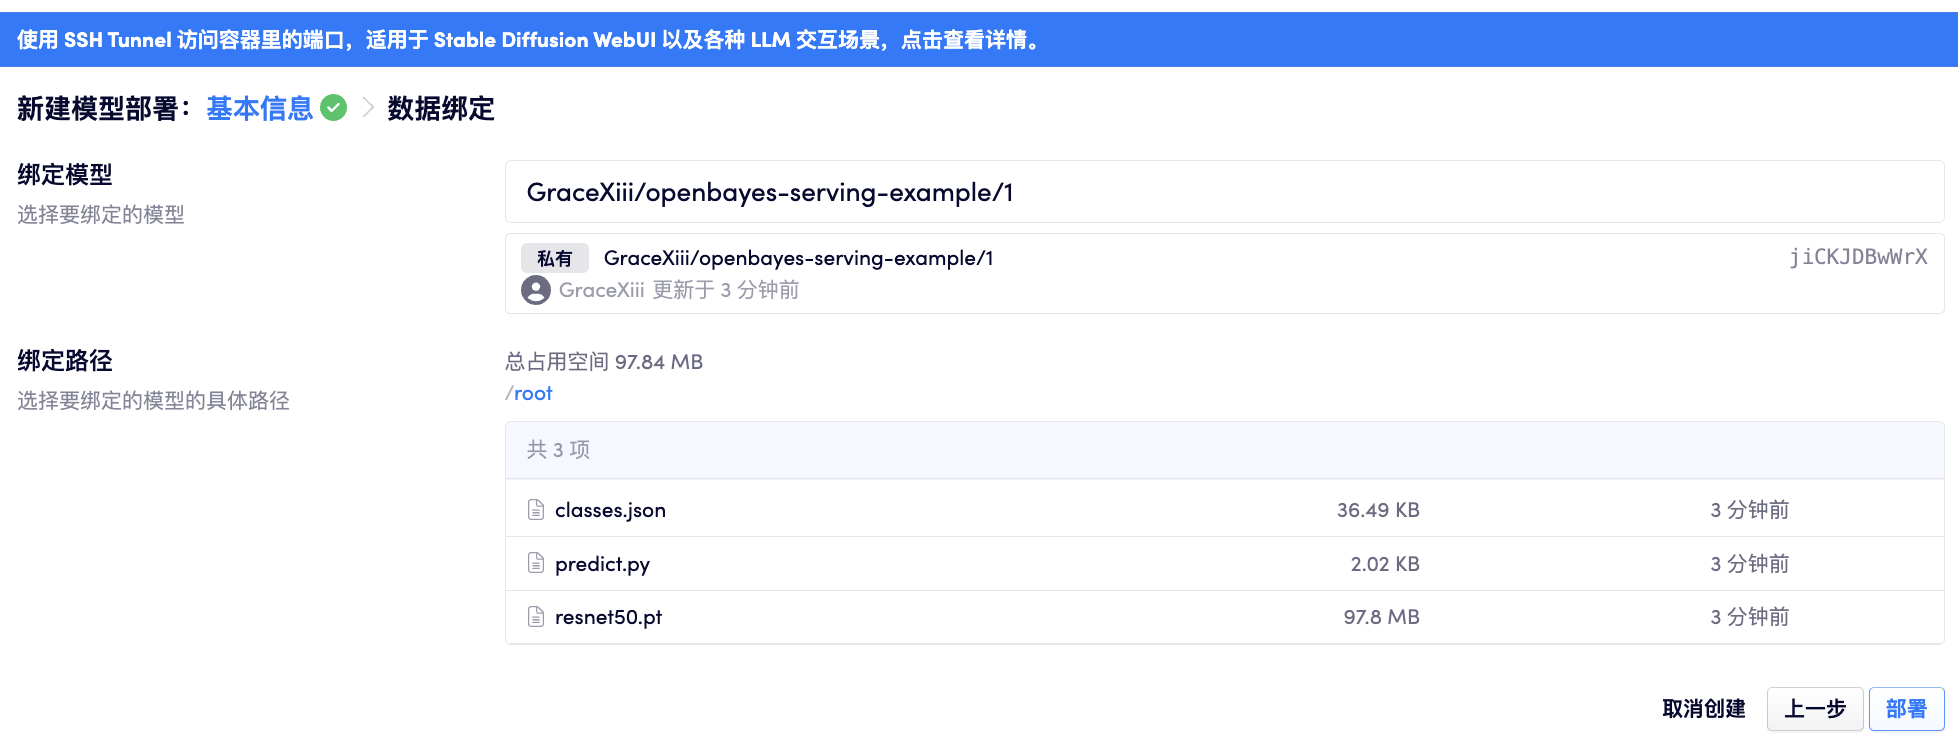Click the file icon beside resnet50.pt
The width and height of the screenshot is (1958, 748).
pyautogui.click(x=536, y=617)
